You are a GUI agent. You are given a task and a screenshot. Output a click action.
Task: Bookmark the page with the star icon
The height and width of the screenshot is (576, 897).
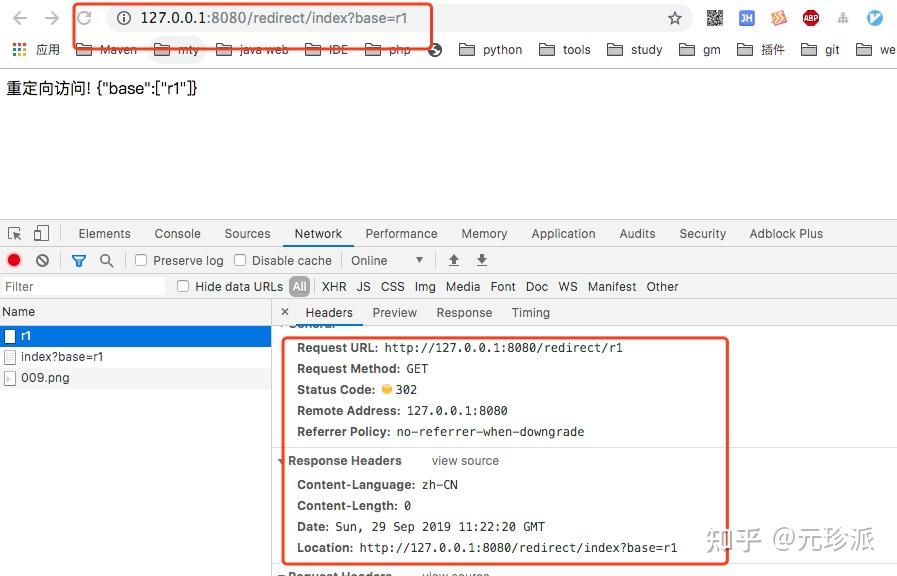(675, 17)
